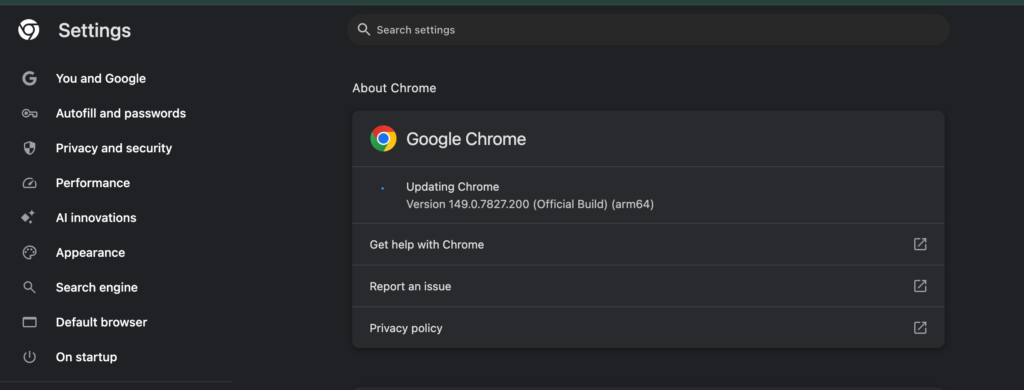Viewport: 1024px width, 390px height.
Task: Click the Settings page title
Action: point(95,30)
